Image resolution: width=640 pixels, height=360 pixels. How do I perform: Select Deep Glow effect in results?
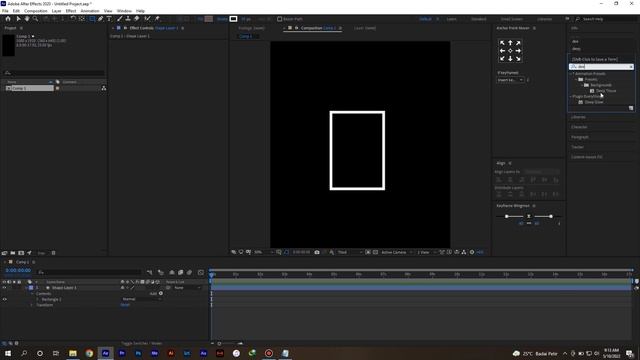[593, 102]
